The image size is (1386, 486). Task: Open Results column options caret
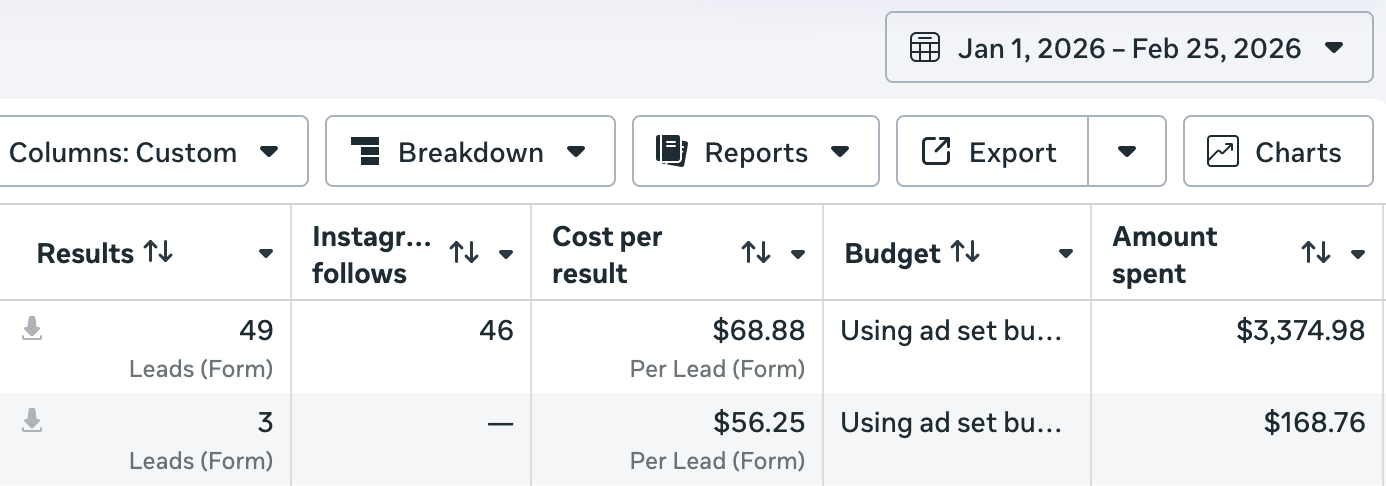coord(266,254)
